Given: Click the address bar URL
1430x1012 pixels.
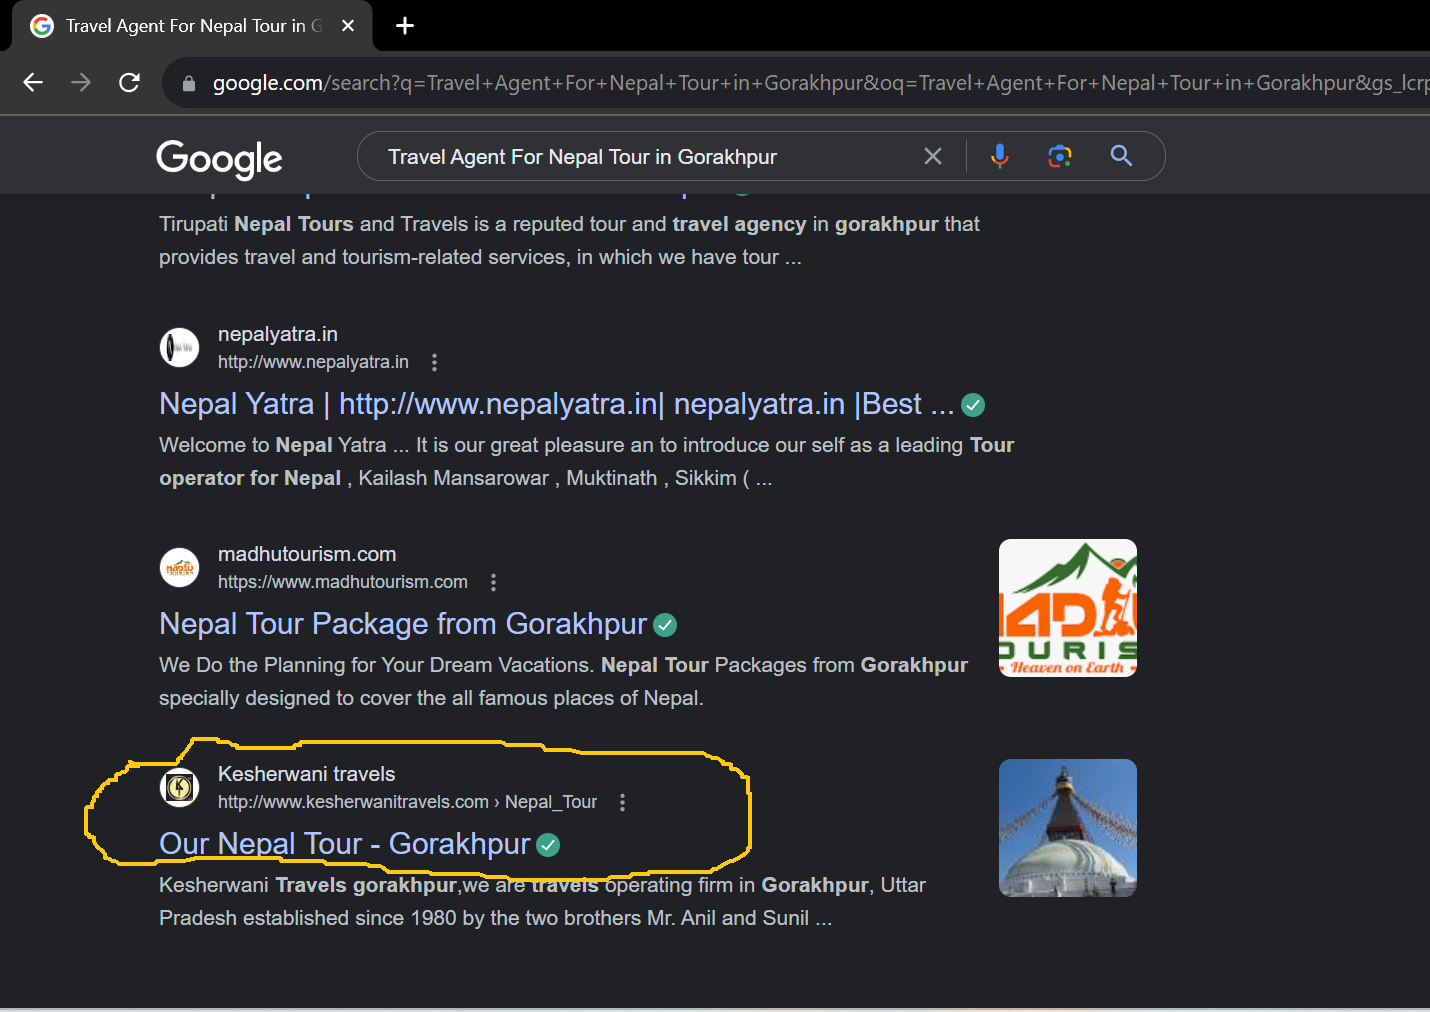Looking at the screenshot, I should (x=819, y=83).
